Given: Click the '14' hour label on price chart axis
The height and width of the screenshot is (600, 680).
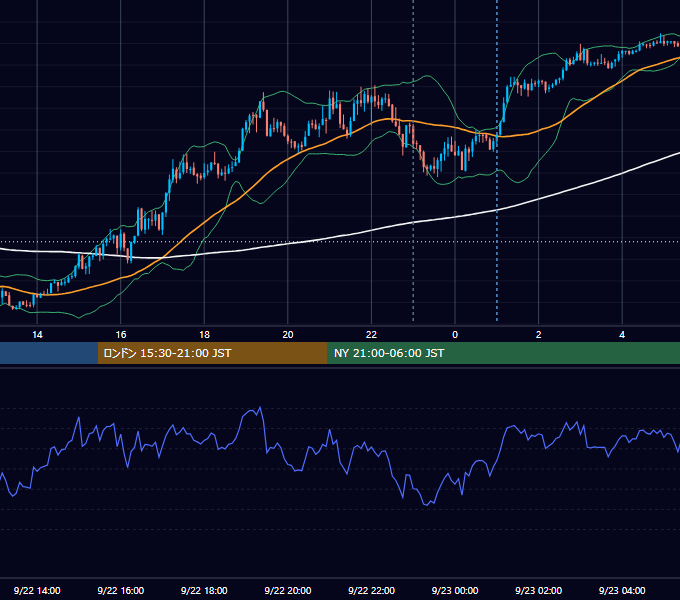Looking at the screenshot, I should click(37, 335).
